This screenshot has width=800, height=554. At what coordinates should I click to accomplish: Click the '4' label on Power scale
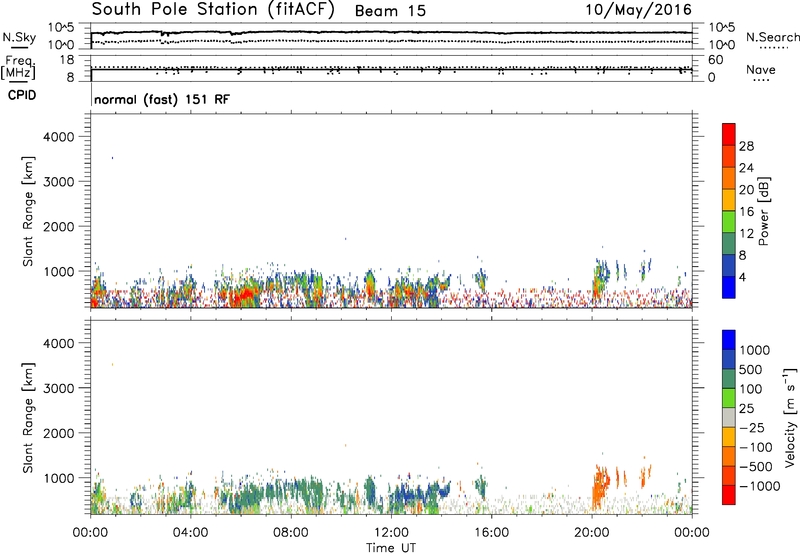point(742,277)
